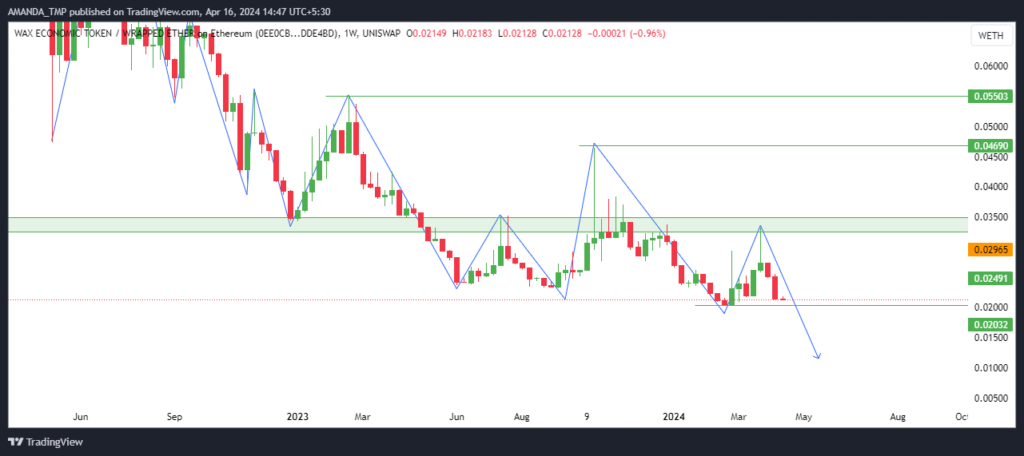Viewport: 1024px width, 456px height.
Task: Click the 2024 time axis label
Action: (673, 416)
